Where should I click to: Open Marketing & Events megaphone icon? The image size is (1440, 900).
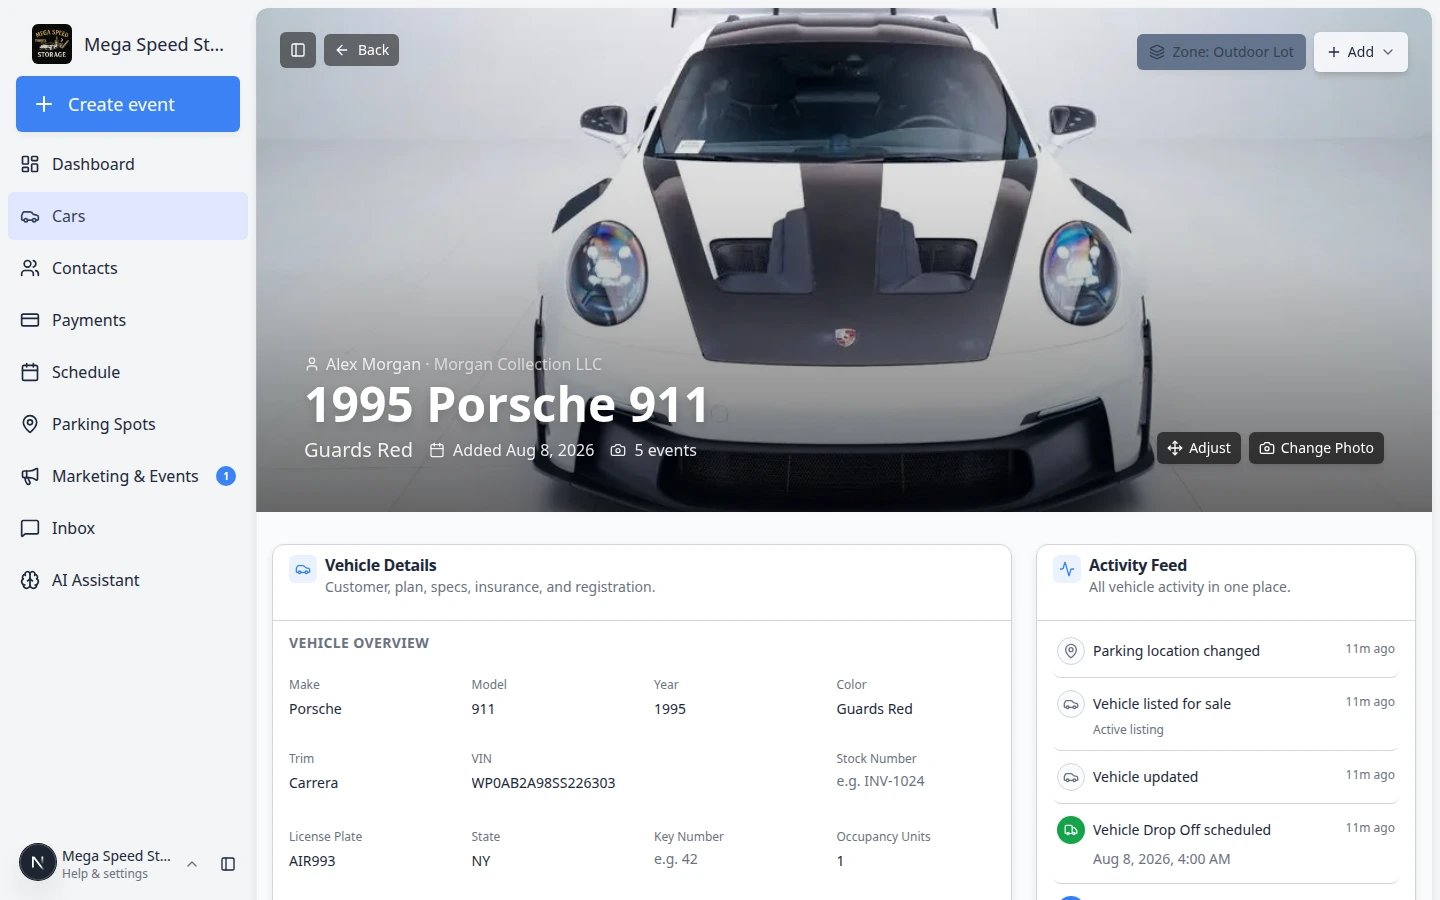pyautogui.click(x=30, y=476)
